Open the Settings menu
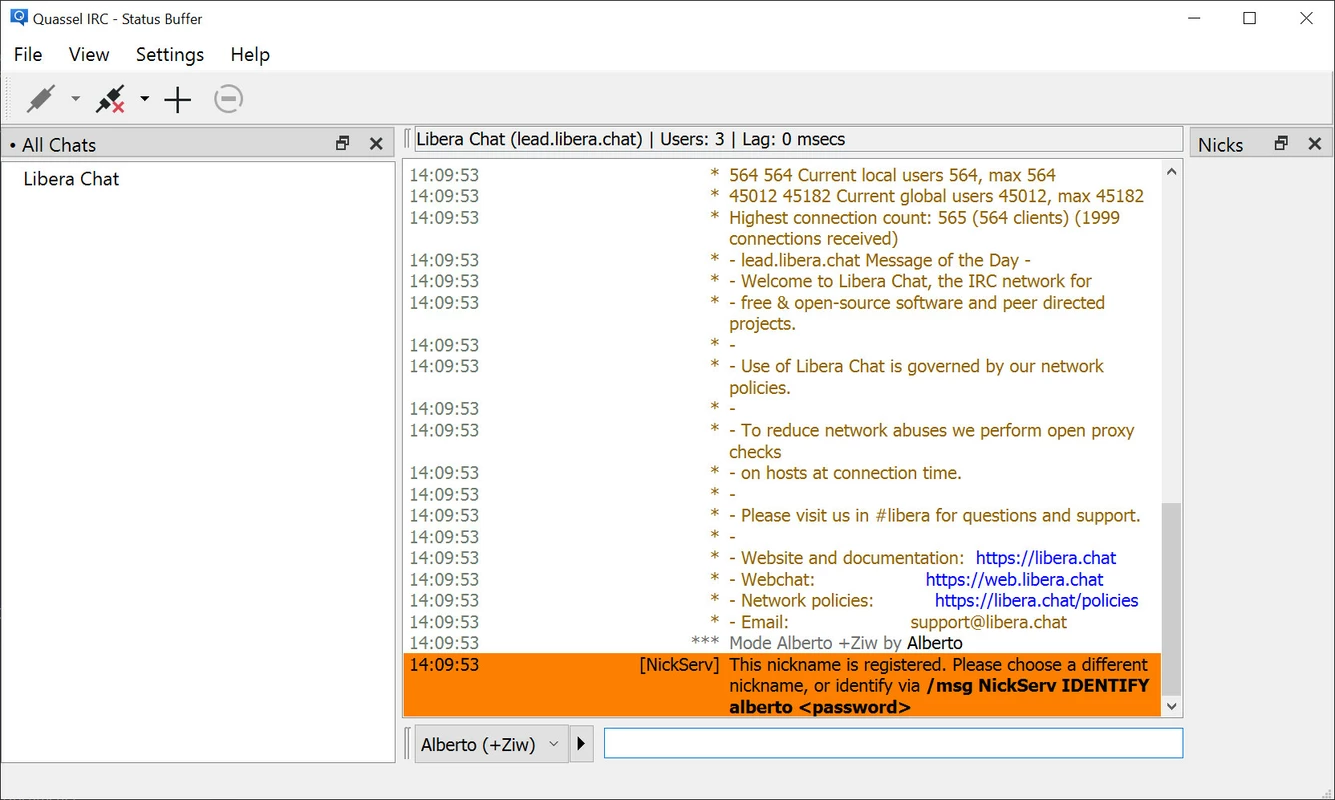The height and width of the screenshot is (800, 1335). pyautogui.click(x=170, y=55)
